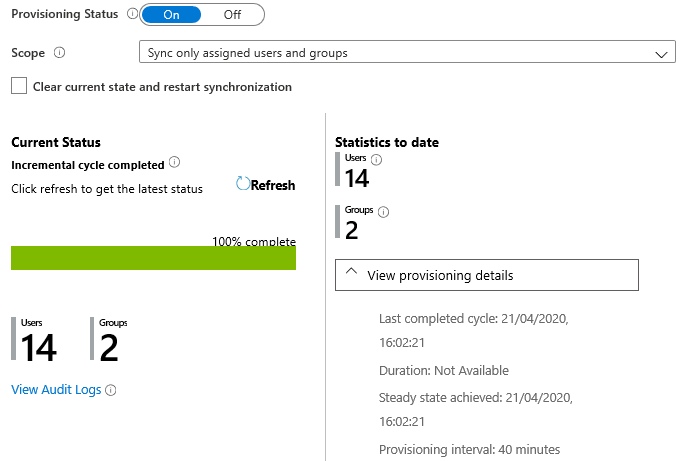Click the Refresh status text

[x=273, y=185]
